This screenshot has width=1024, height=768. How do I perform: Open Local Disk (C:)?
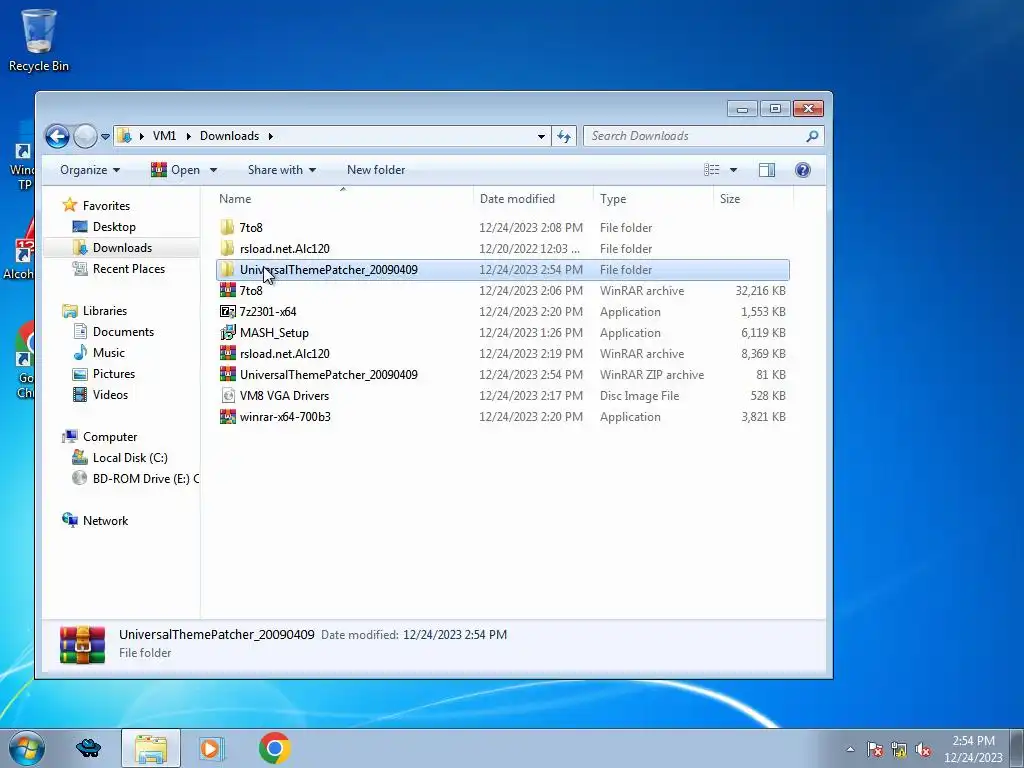pyautogui.click(x=129, y=458)
